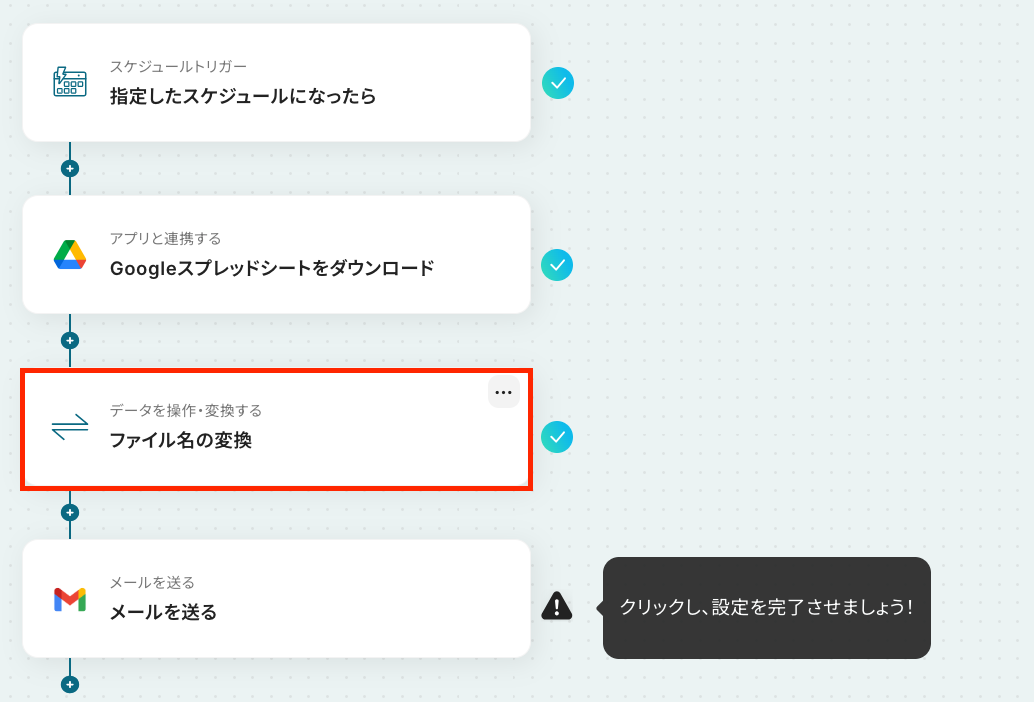Add a step below the Google Drive card
Viewport: 1034px width, 702px height.
(x=70, y=341)
